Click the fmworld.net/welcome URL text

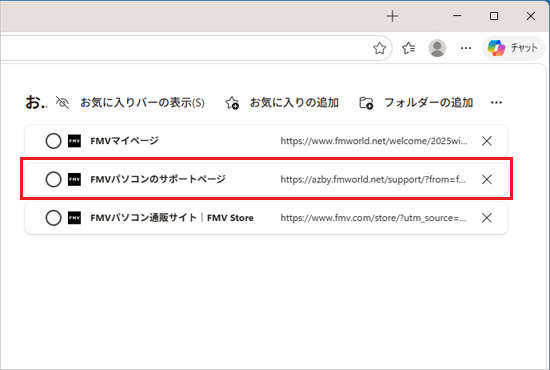[x=374, y=141]
